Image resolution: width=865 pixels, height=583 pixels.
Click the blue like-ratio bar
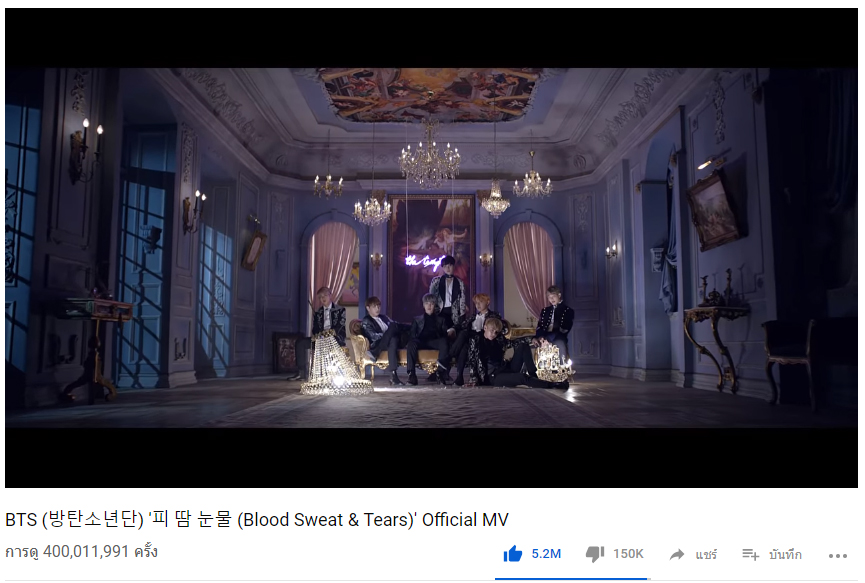coord(571,579)
